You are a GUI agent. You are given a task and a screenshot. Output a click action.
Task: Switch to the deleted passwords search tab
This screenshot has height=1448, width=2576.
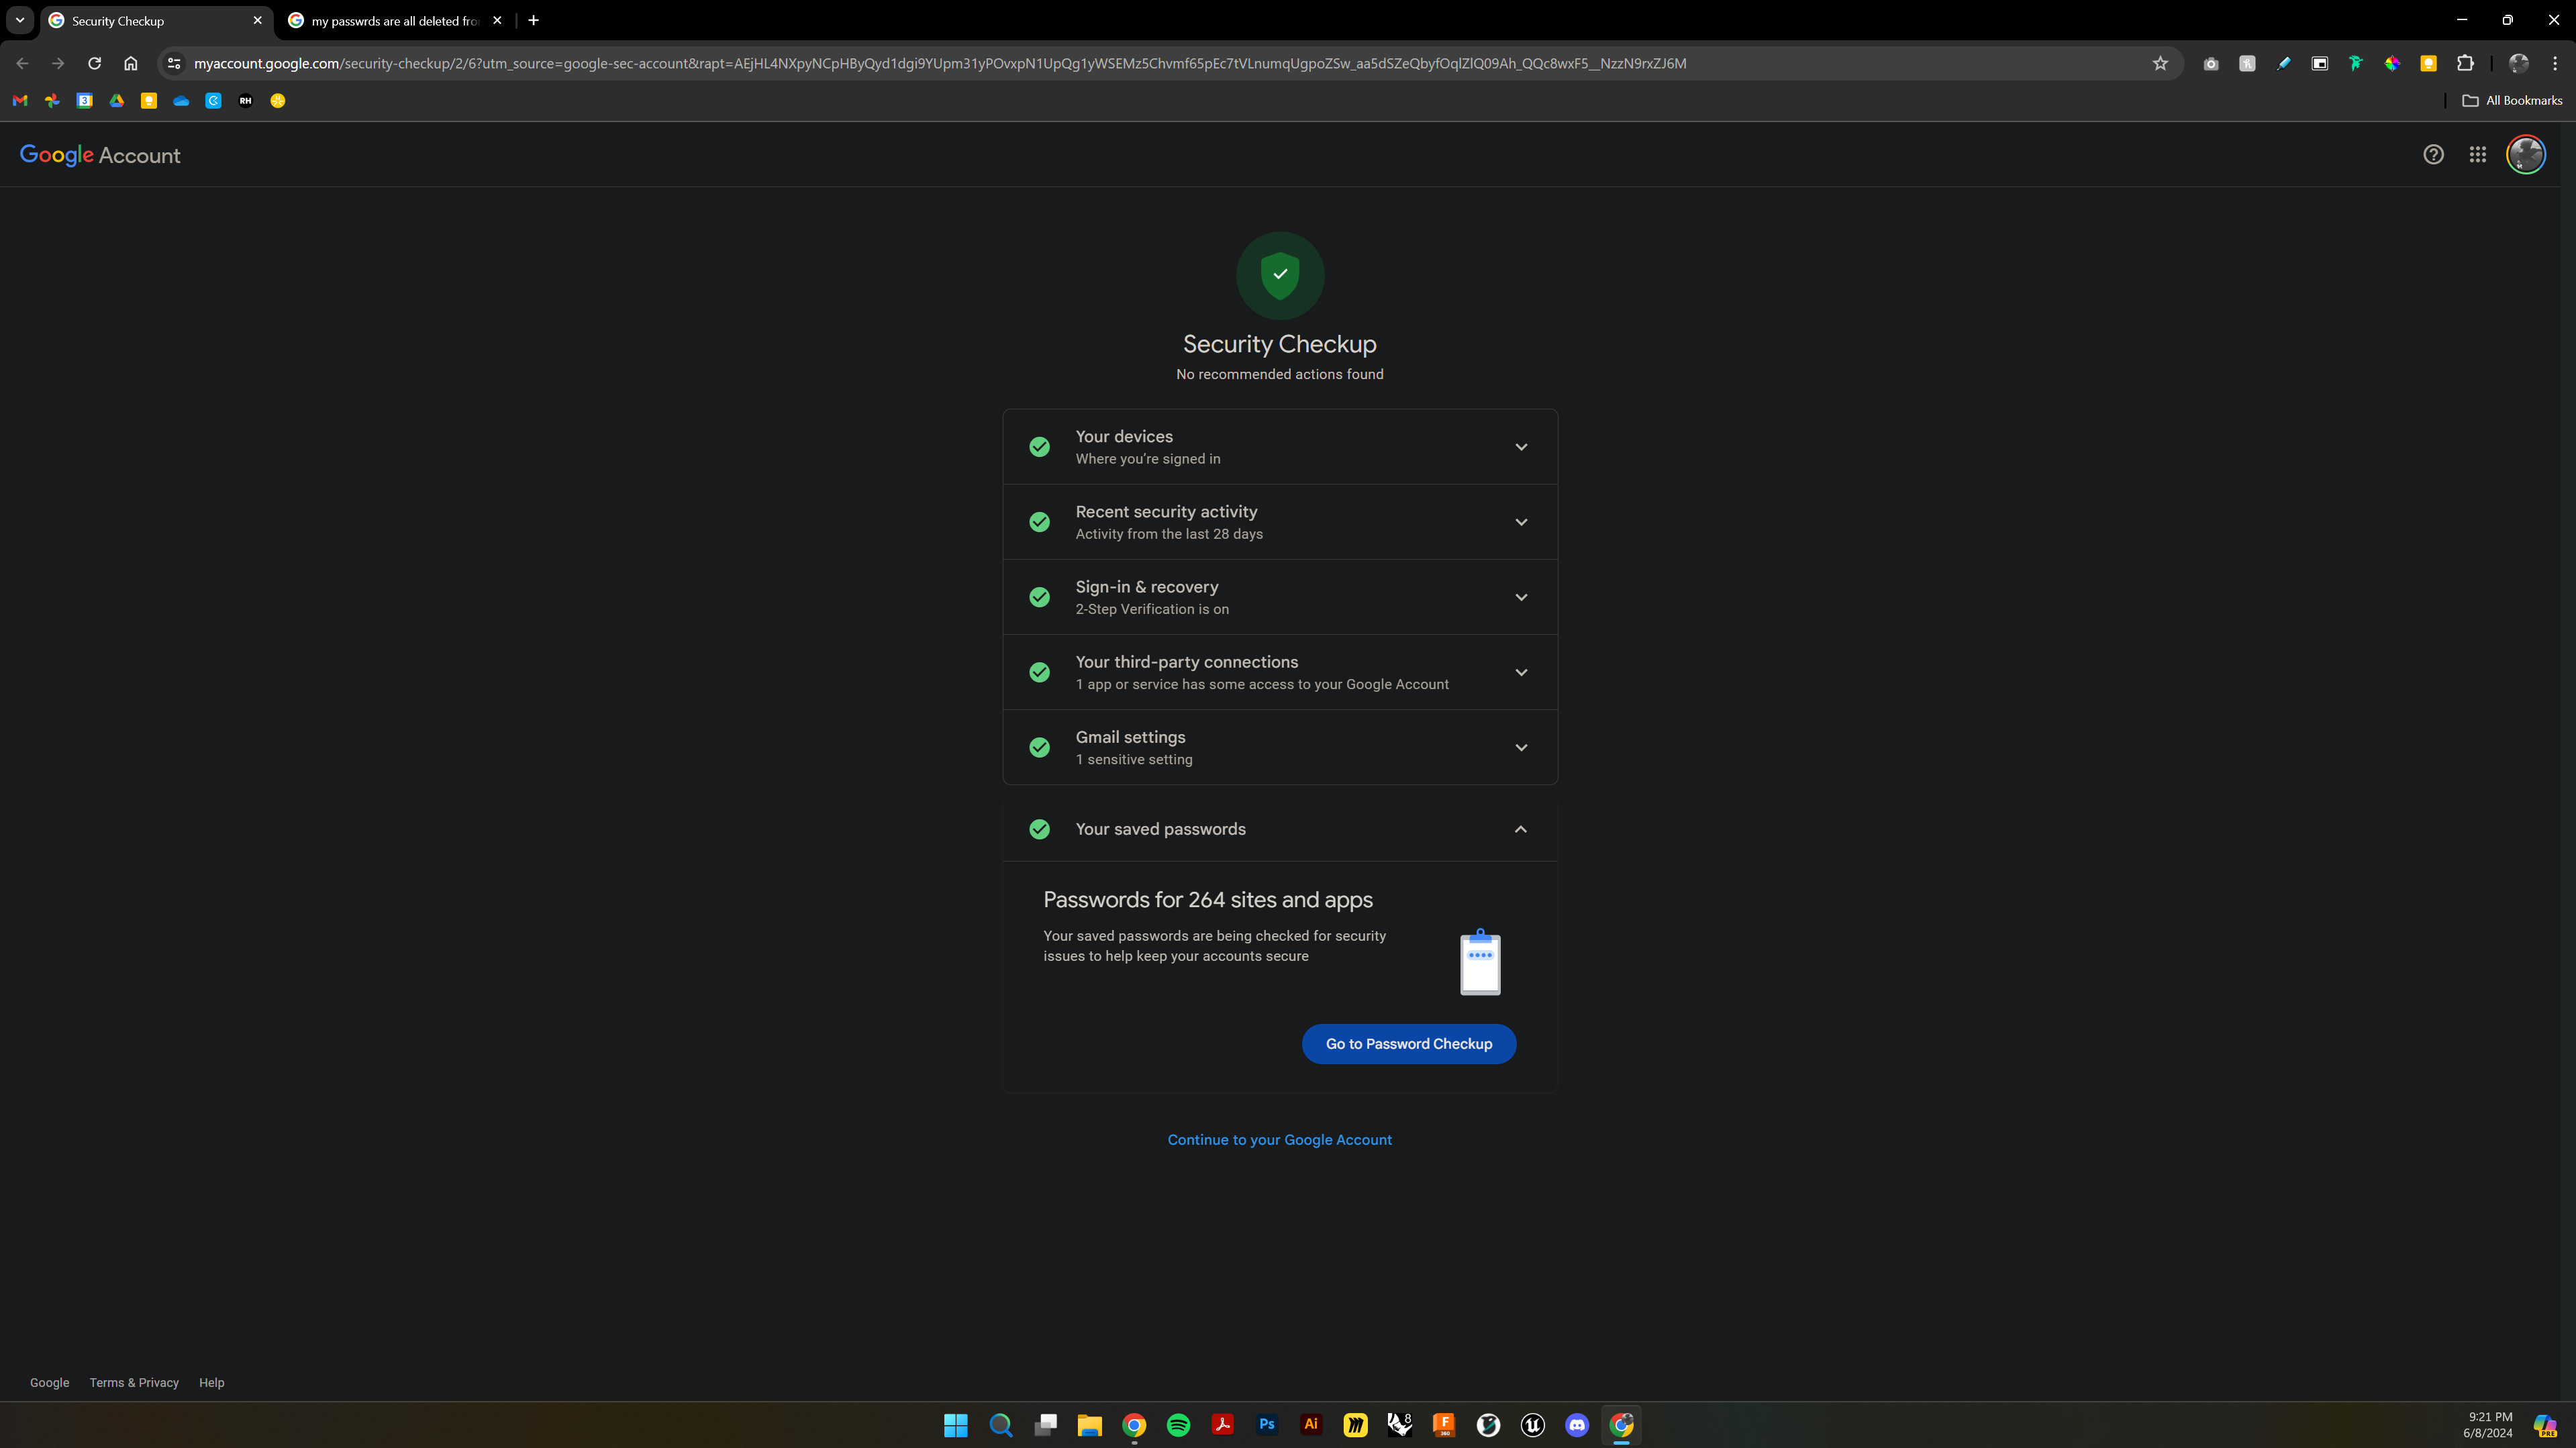point(394,21)
